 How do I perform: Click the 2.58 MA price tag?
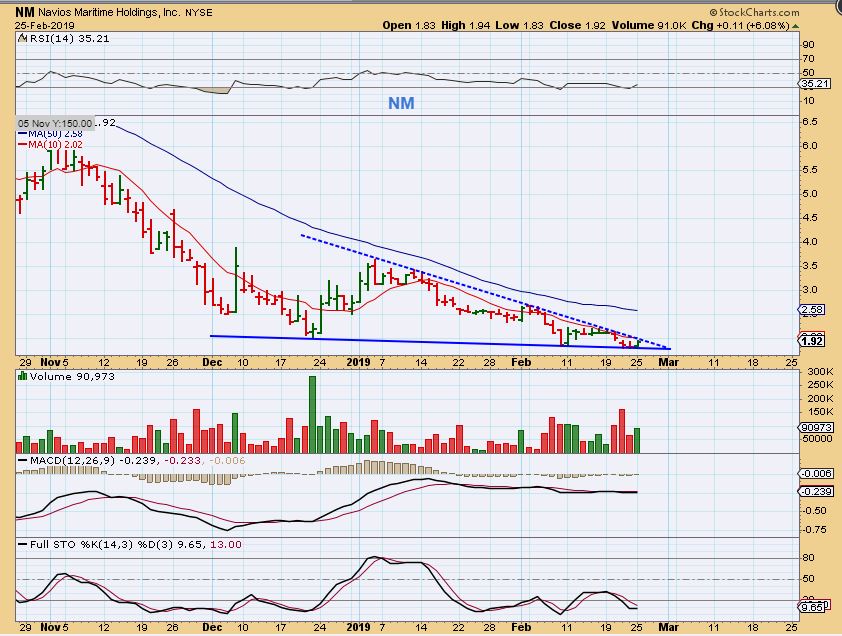[x=811, y=309]
